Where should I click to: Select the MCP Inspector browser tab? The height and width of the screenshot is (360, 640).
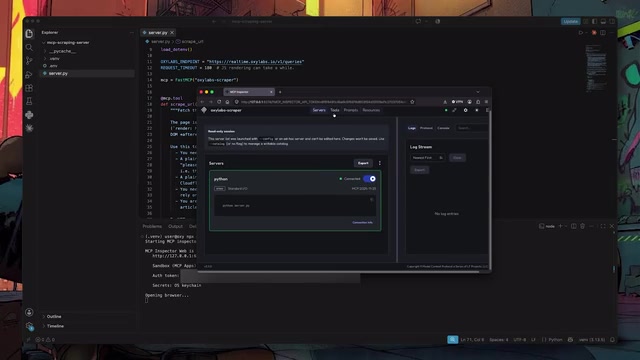coord(249,92)
